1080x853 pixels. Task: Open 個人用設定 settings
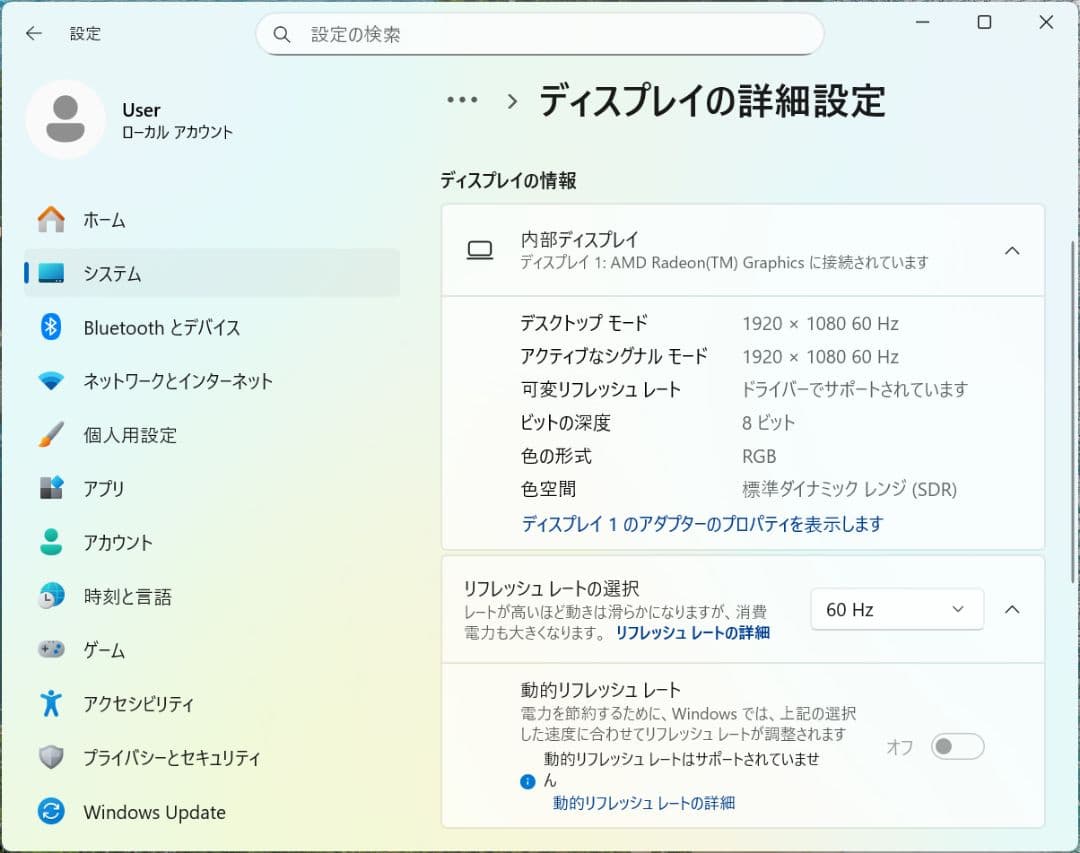tap(140, 435)
